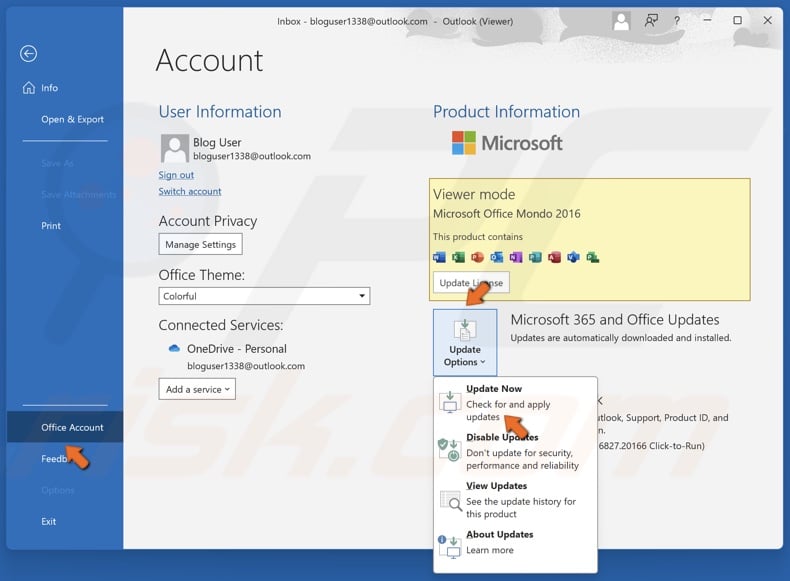Click the Sign out link
Screen dimensions: 790x581
coord(176,175)
